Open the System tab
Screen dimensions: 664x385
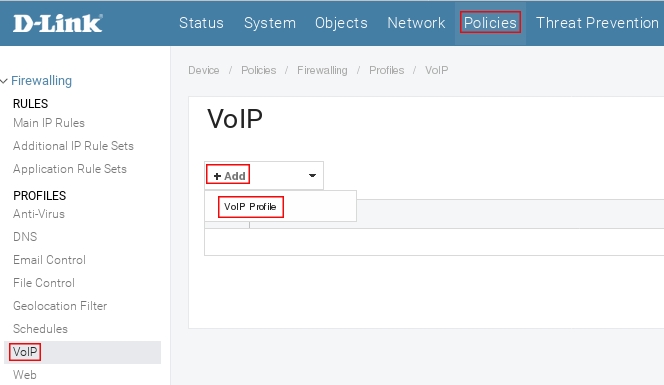coord(270,23)
